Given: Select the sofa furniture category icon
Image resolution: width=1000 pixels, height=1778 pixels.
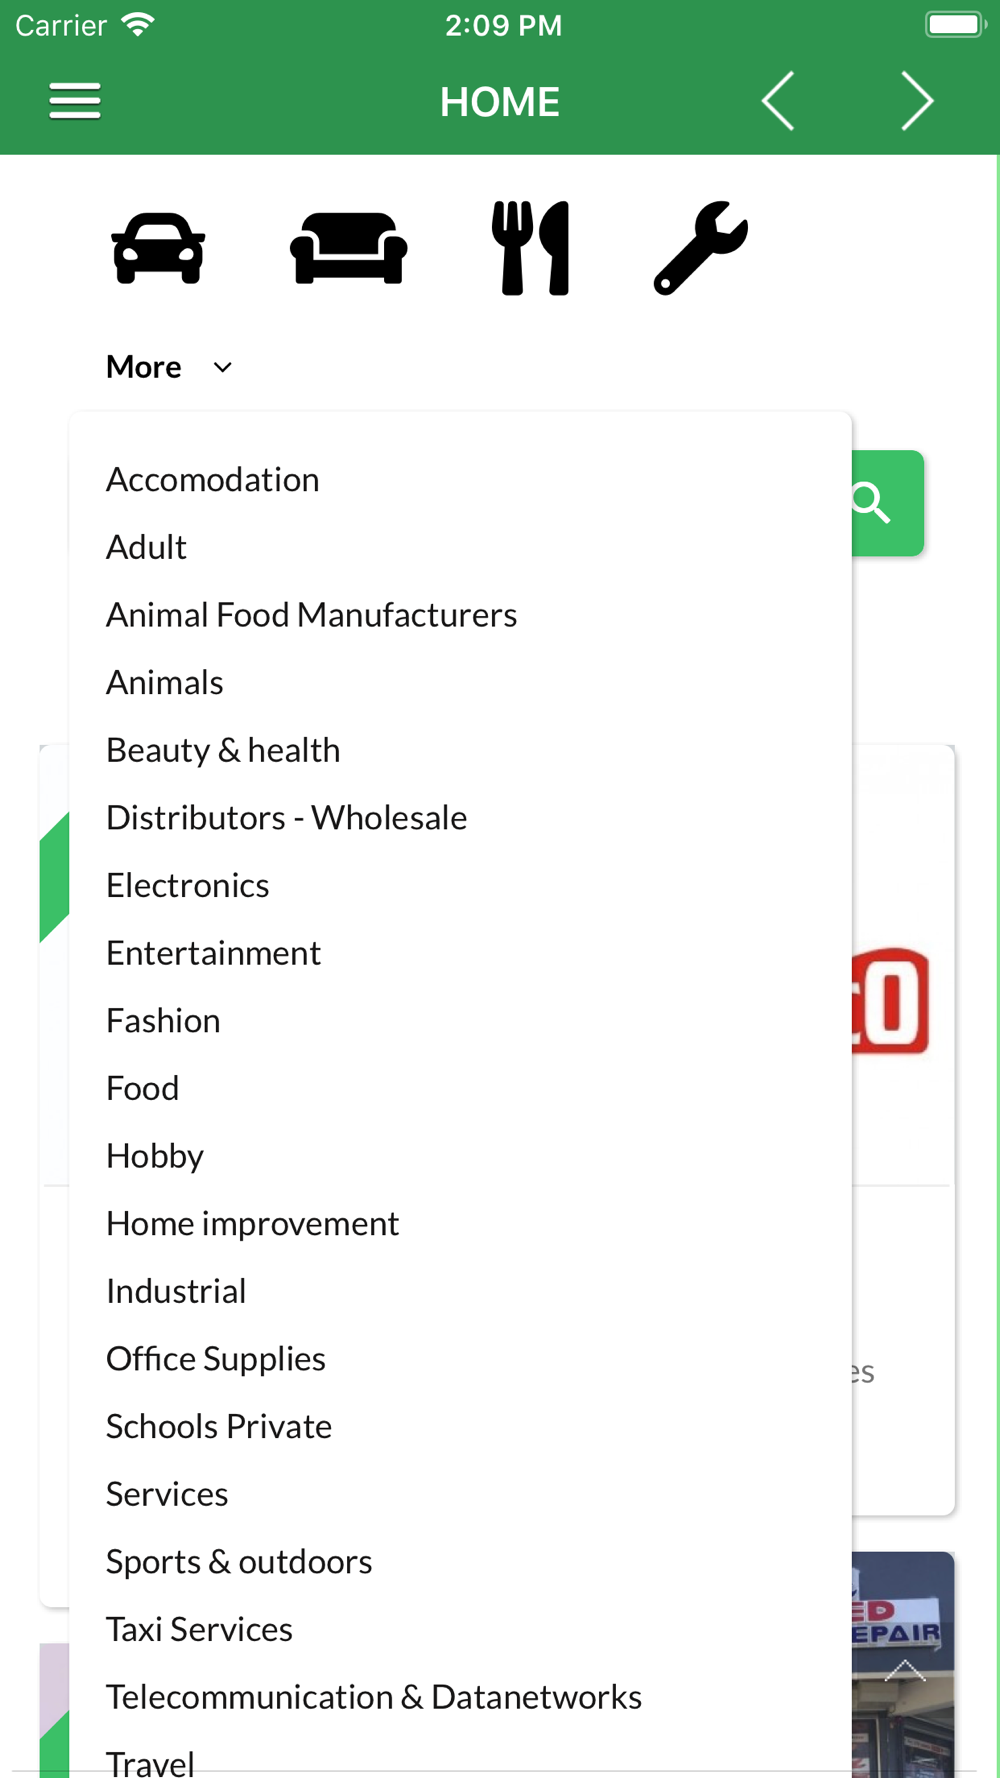Looking at the screenshot, I should coord(348,249).
